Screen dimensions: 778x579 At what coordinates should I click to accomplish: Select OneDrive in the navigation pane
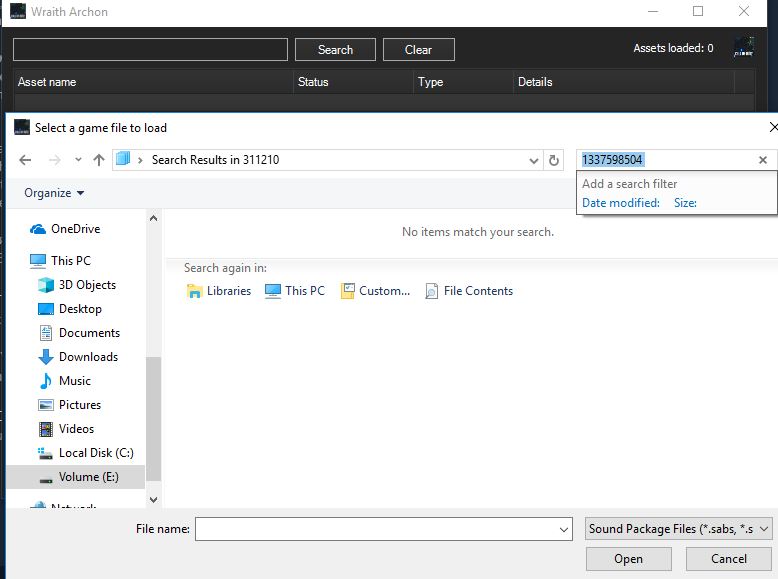(x=65, y=229)
